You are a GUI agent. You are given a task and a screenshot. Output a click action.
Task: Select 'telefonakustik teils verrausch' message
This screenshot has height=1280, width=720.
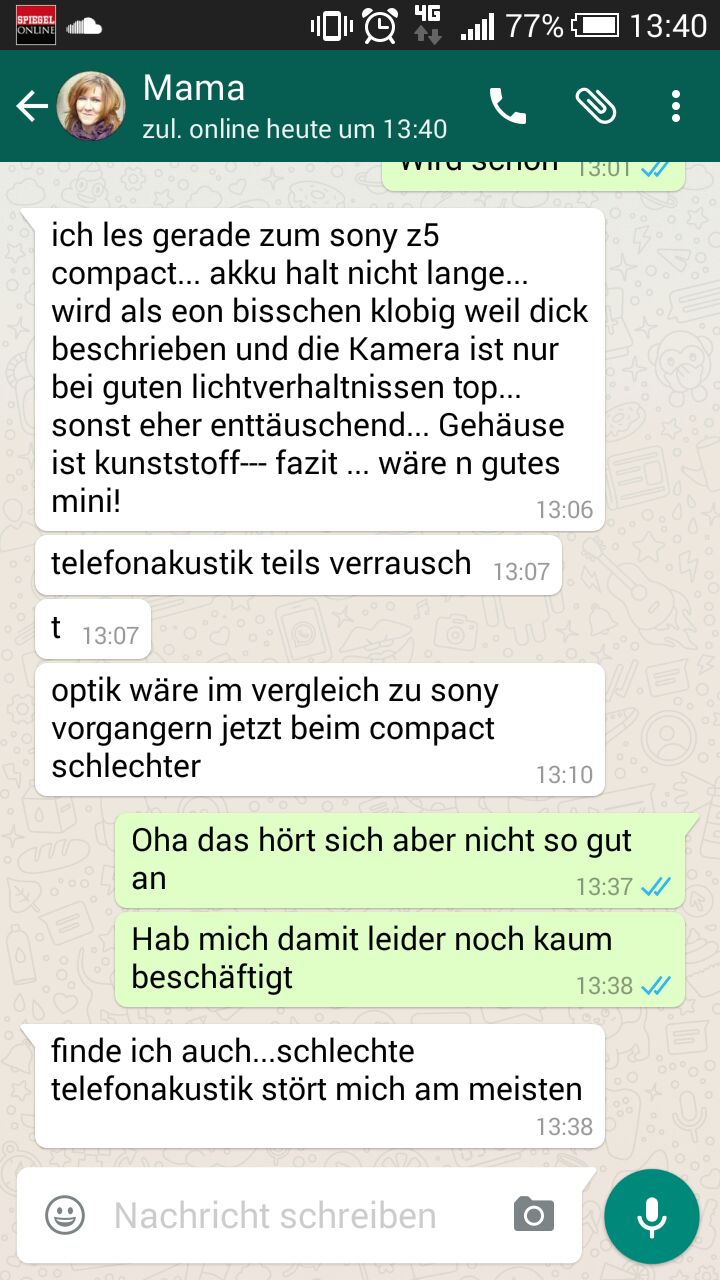298,565
